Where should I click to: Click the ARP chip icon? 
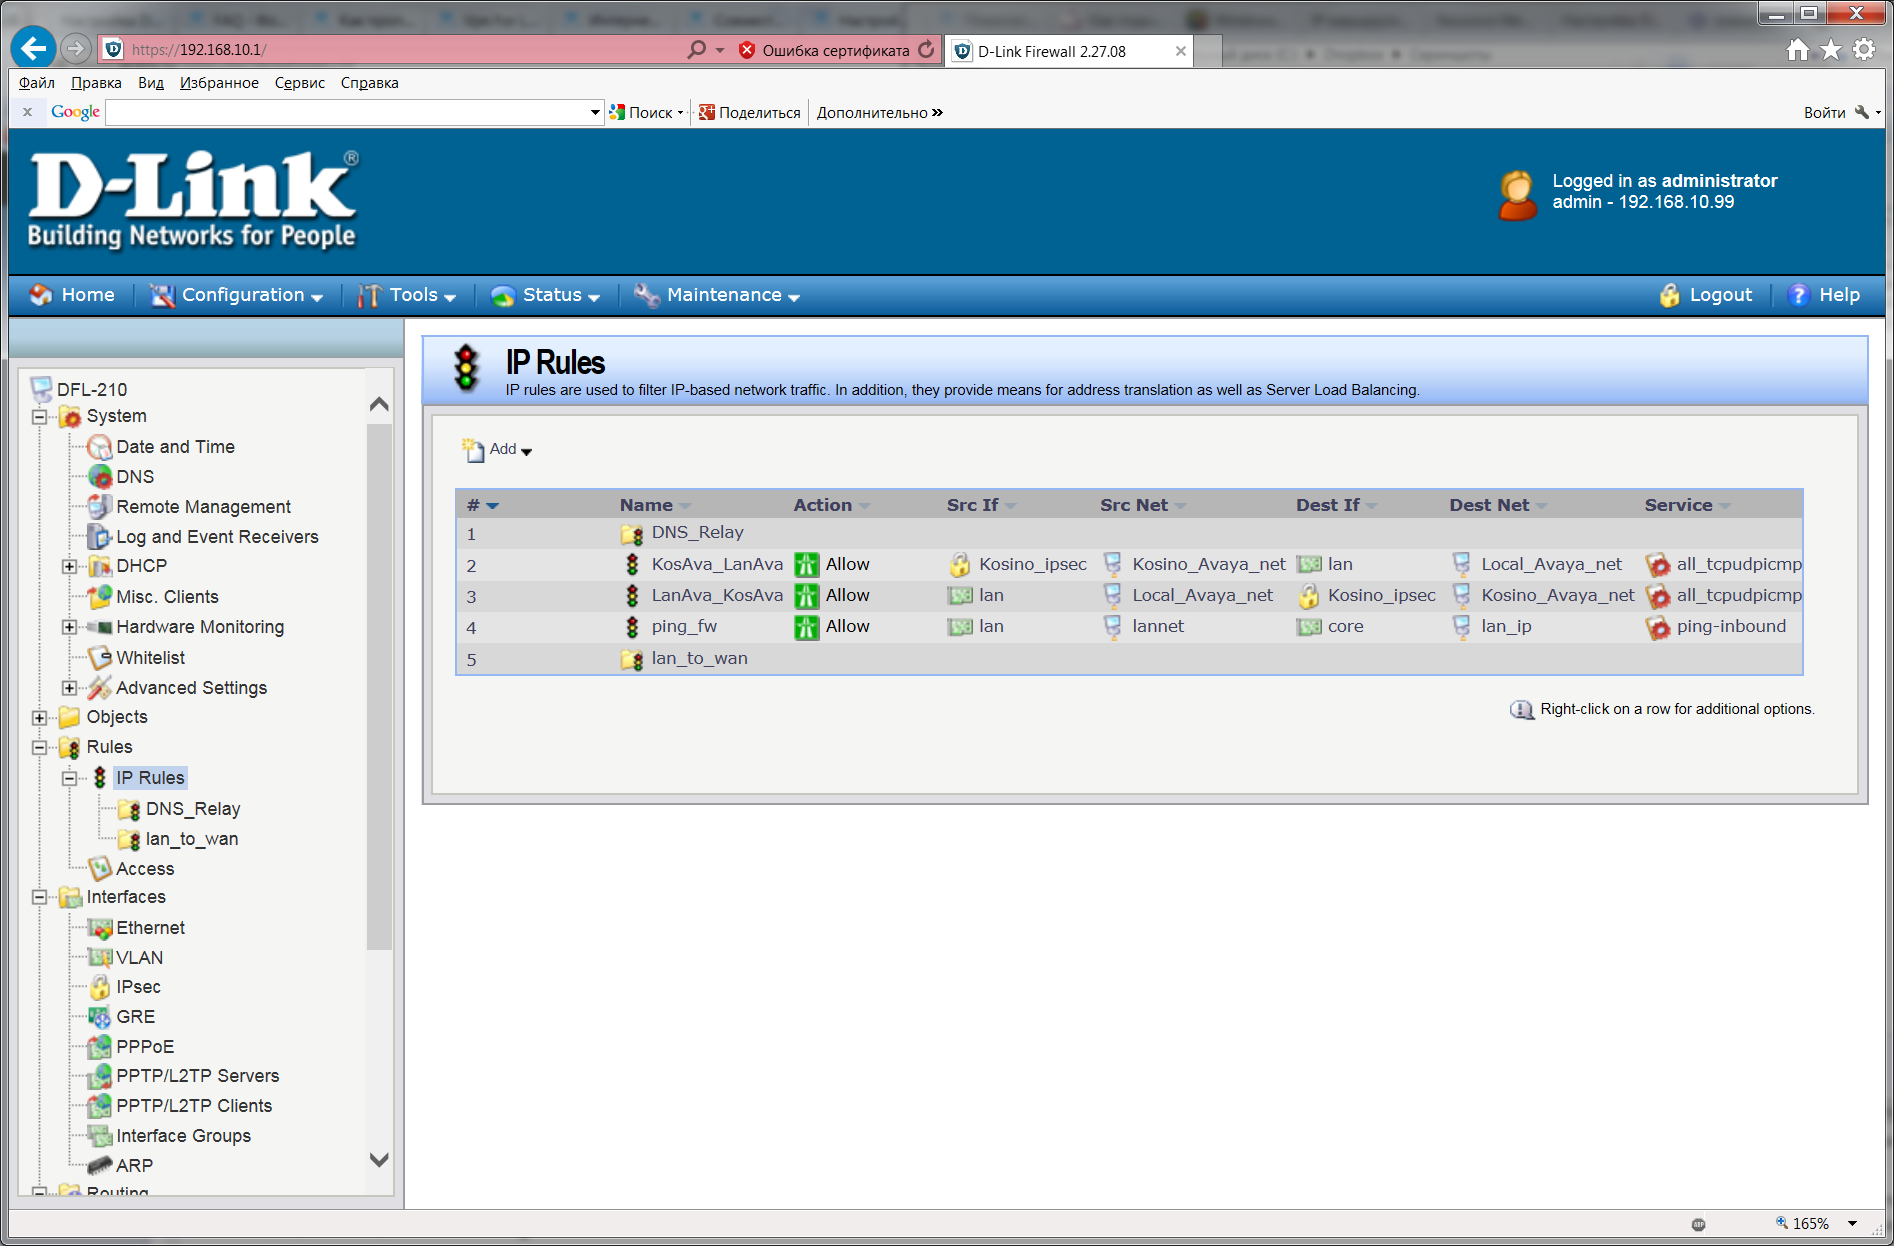pyautogui.click(x=100, y=1166)
